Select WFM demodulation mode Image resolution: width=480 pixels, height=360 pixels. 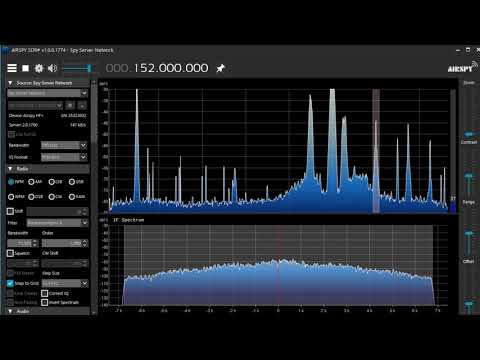pos(11,197)
